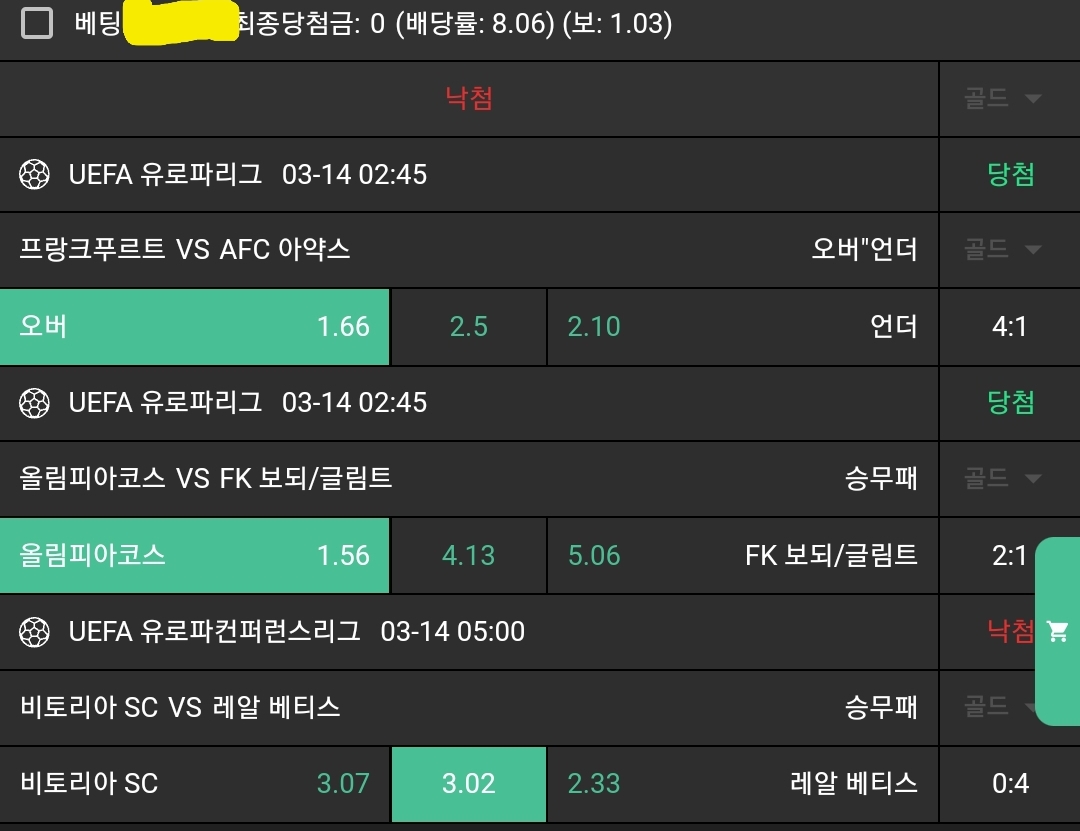Select the 오버 1.66 odds option
This screenshot has width=1080, height=831.
click(195, 327)
